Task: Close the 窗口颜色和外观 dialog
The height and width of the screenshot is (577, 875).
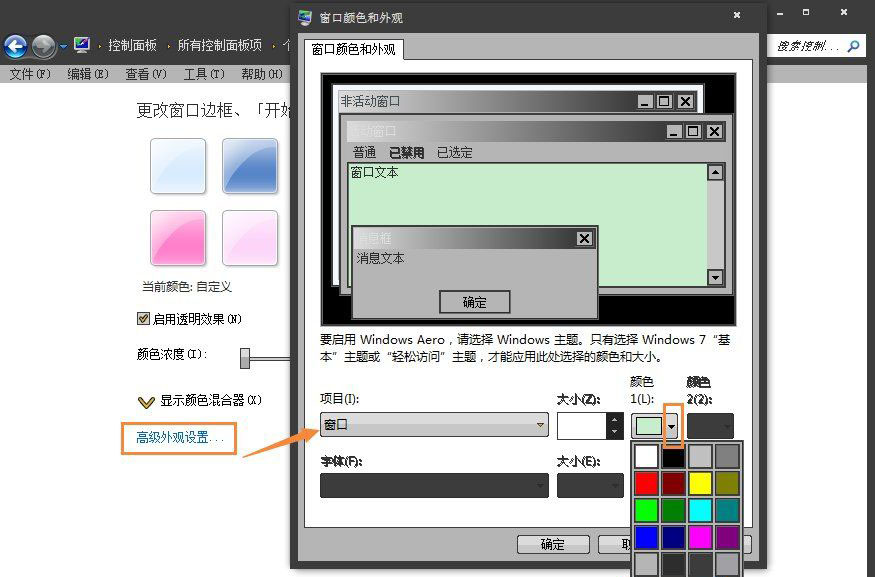Action: [x=737, y=15]
